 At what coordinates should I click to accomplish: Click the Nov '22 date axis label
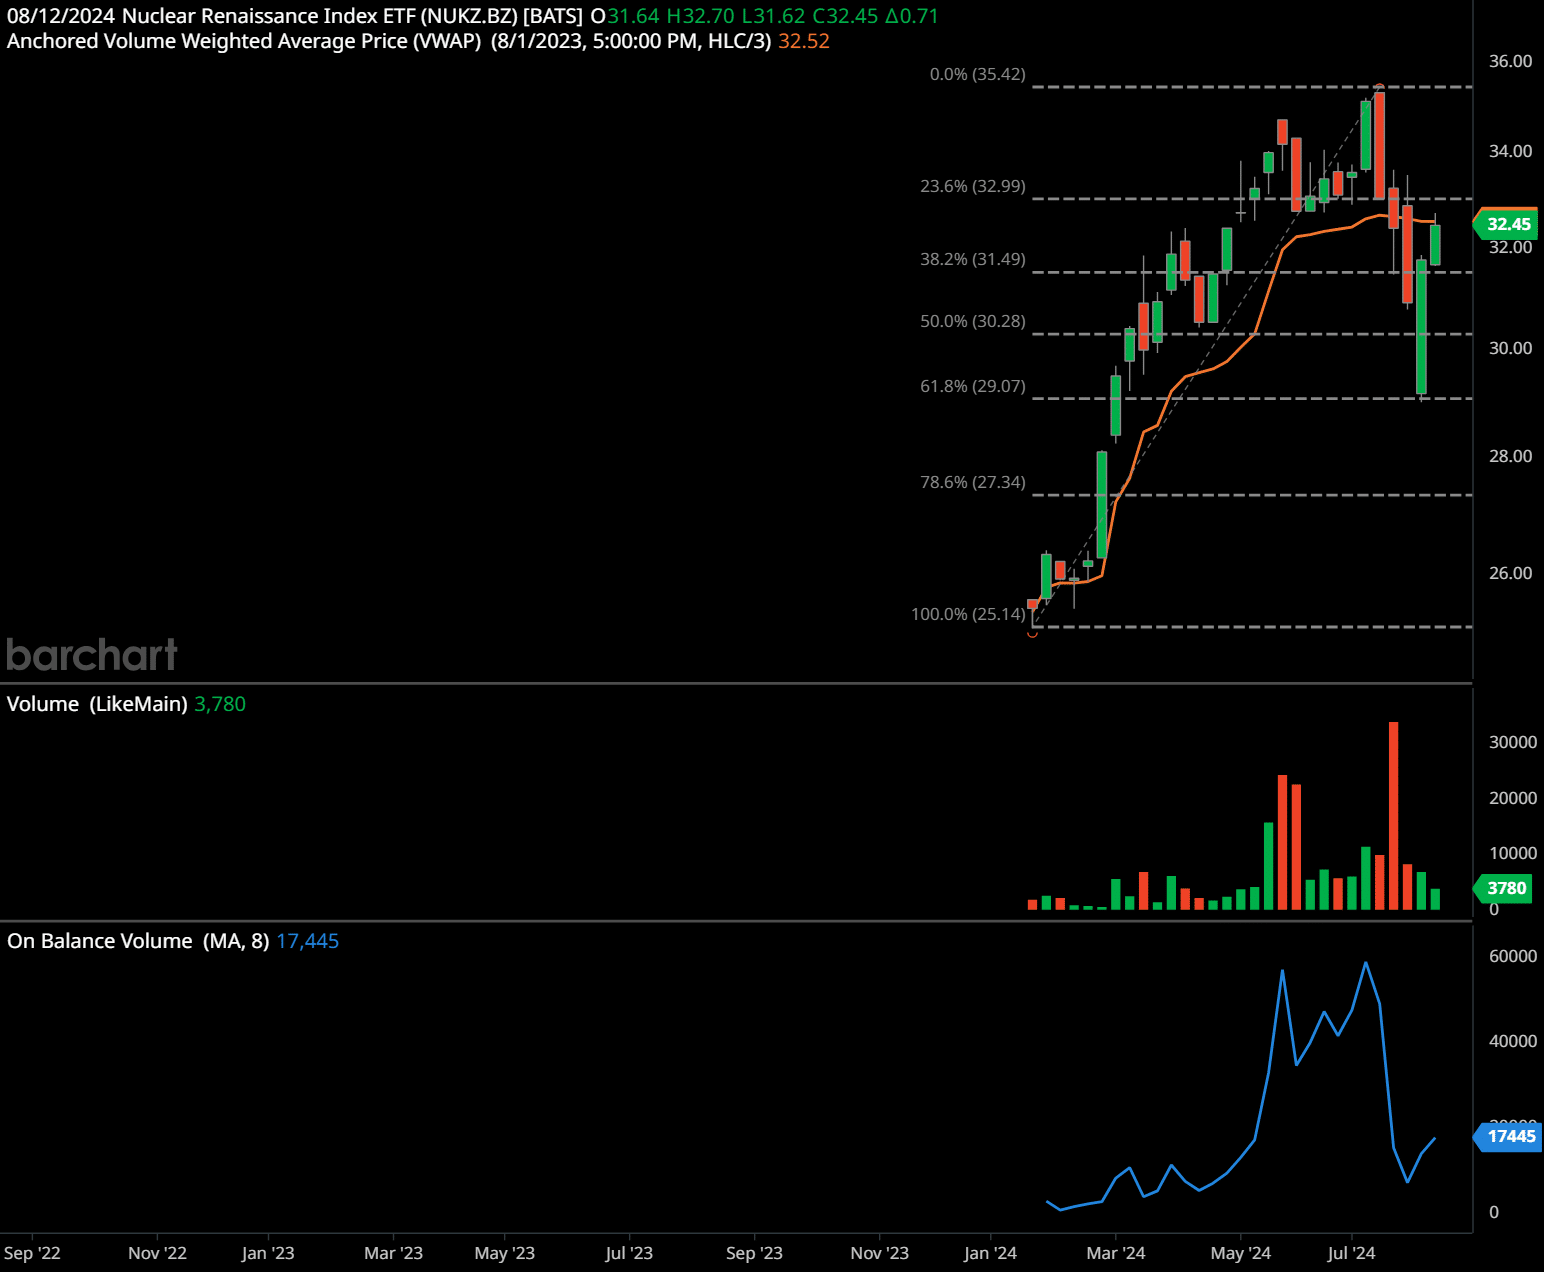(x=157, y=1253)
